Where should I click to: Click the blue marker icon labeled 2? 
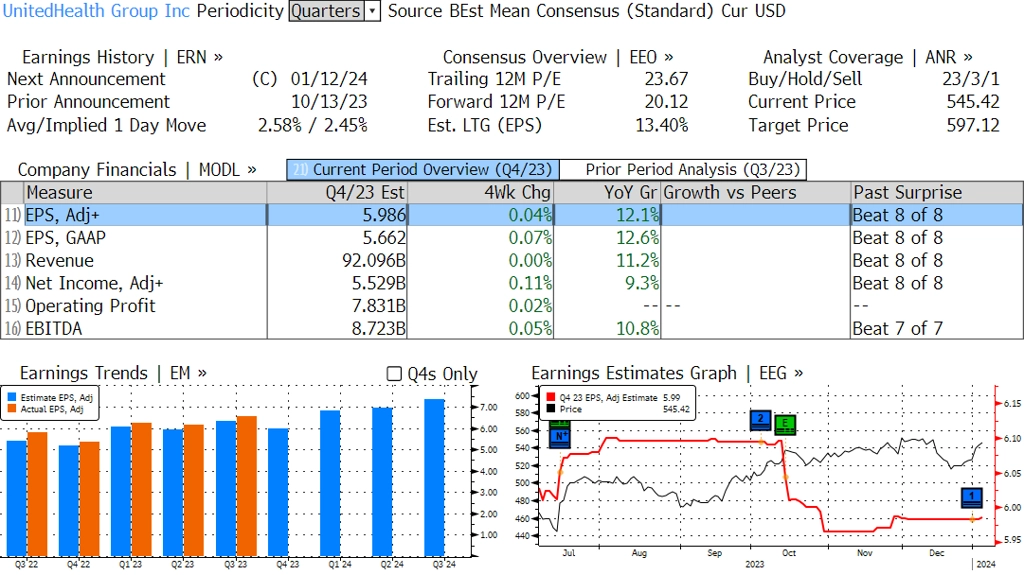coord(761,420)
